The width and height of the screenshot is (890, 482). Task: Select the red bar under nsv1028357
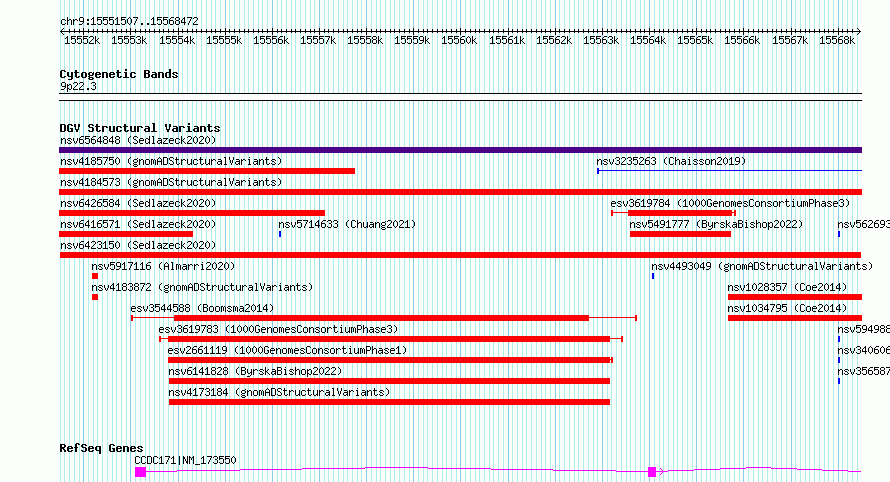click(795, 297)
